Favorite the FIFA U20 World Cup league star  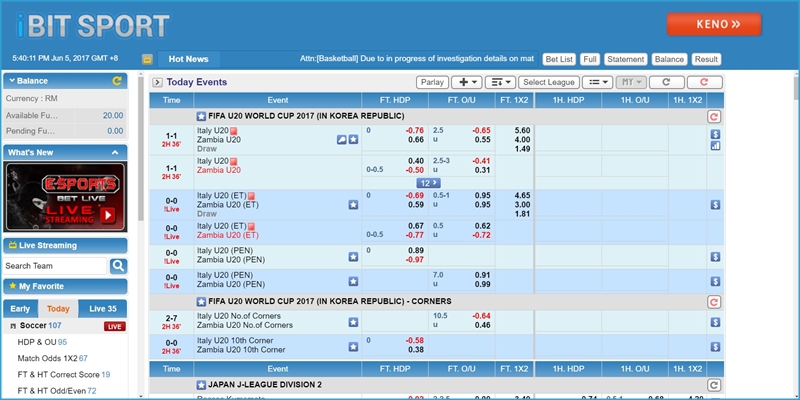201,117
